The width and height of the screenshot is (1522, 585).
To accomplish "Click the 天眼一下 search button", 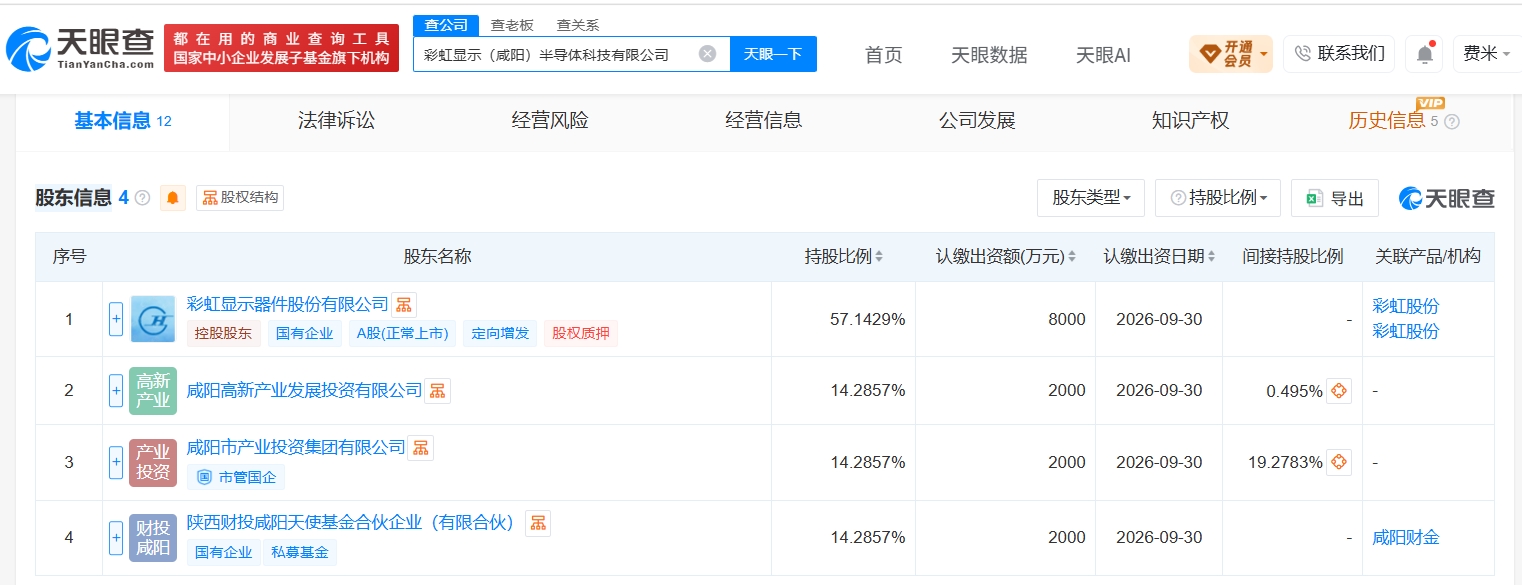I will [x=773, y=54].
